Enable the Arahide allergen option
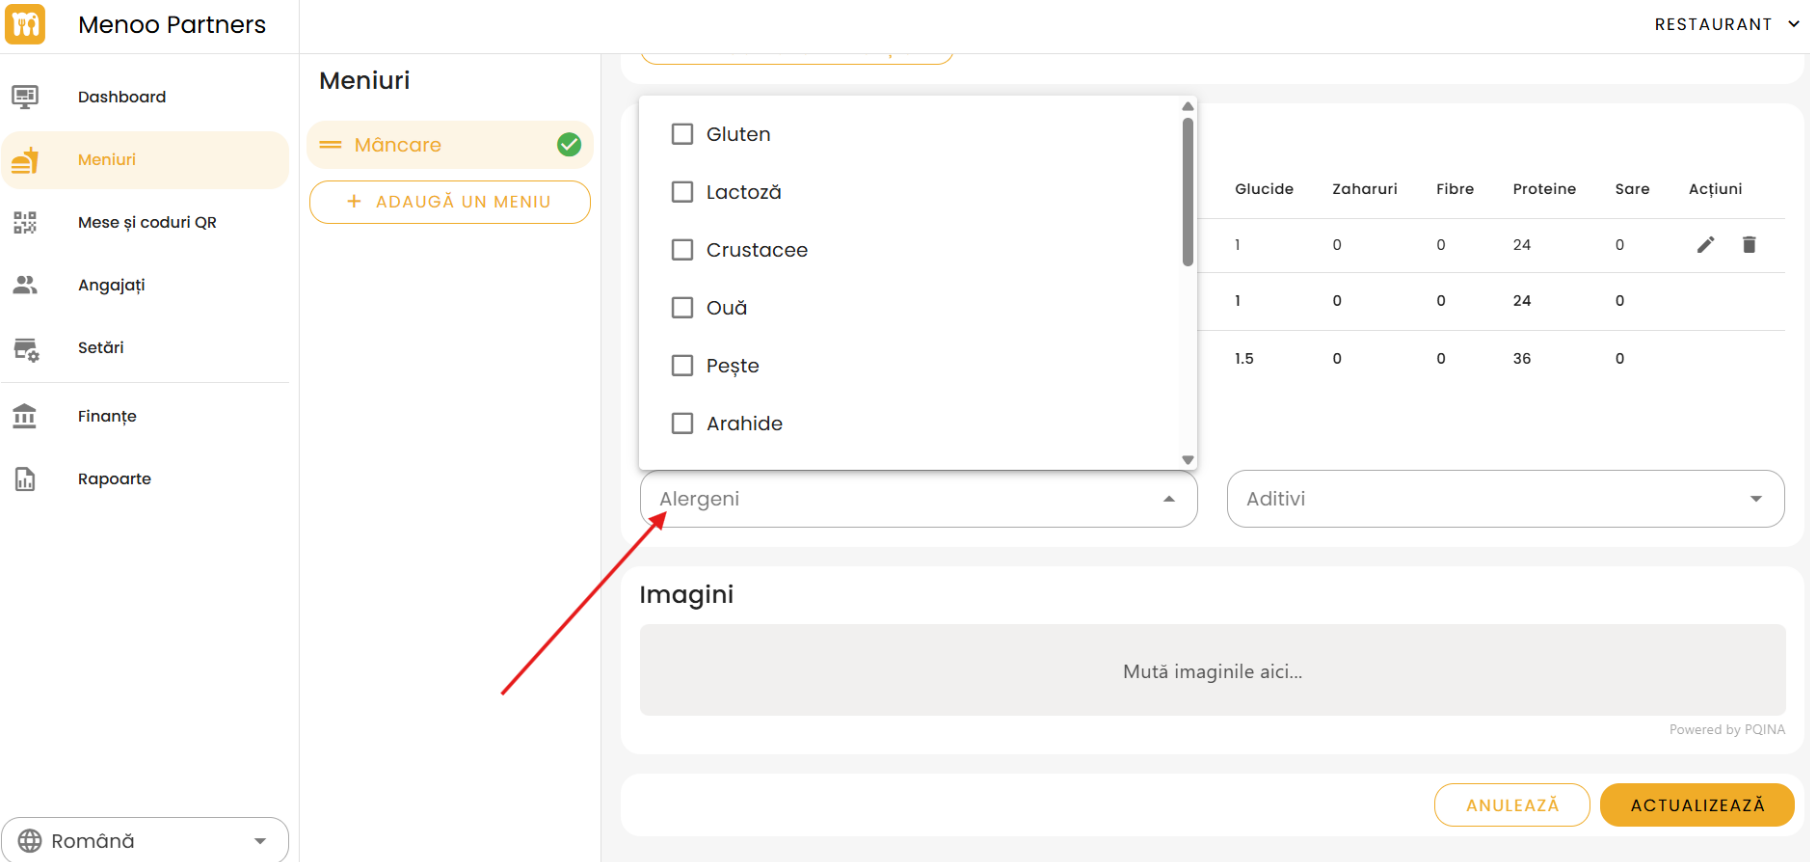1810x862 pixels. tap(682, 424)
